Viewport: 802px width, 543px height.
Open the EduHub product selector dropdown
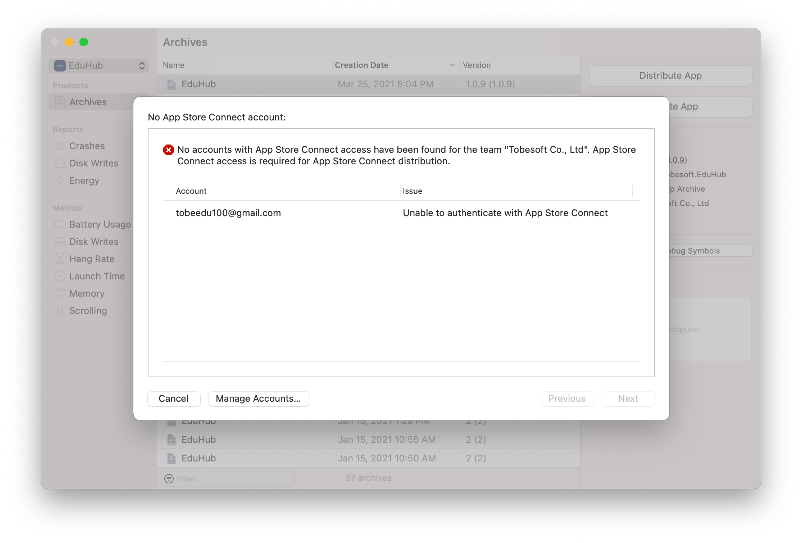point(100,65)
